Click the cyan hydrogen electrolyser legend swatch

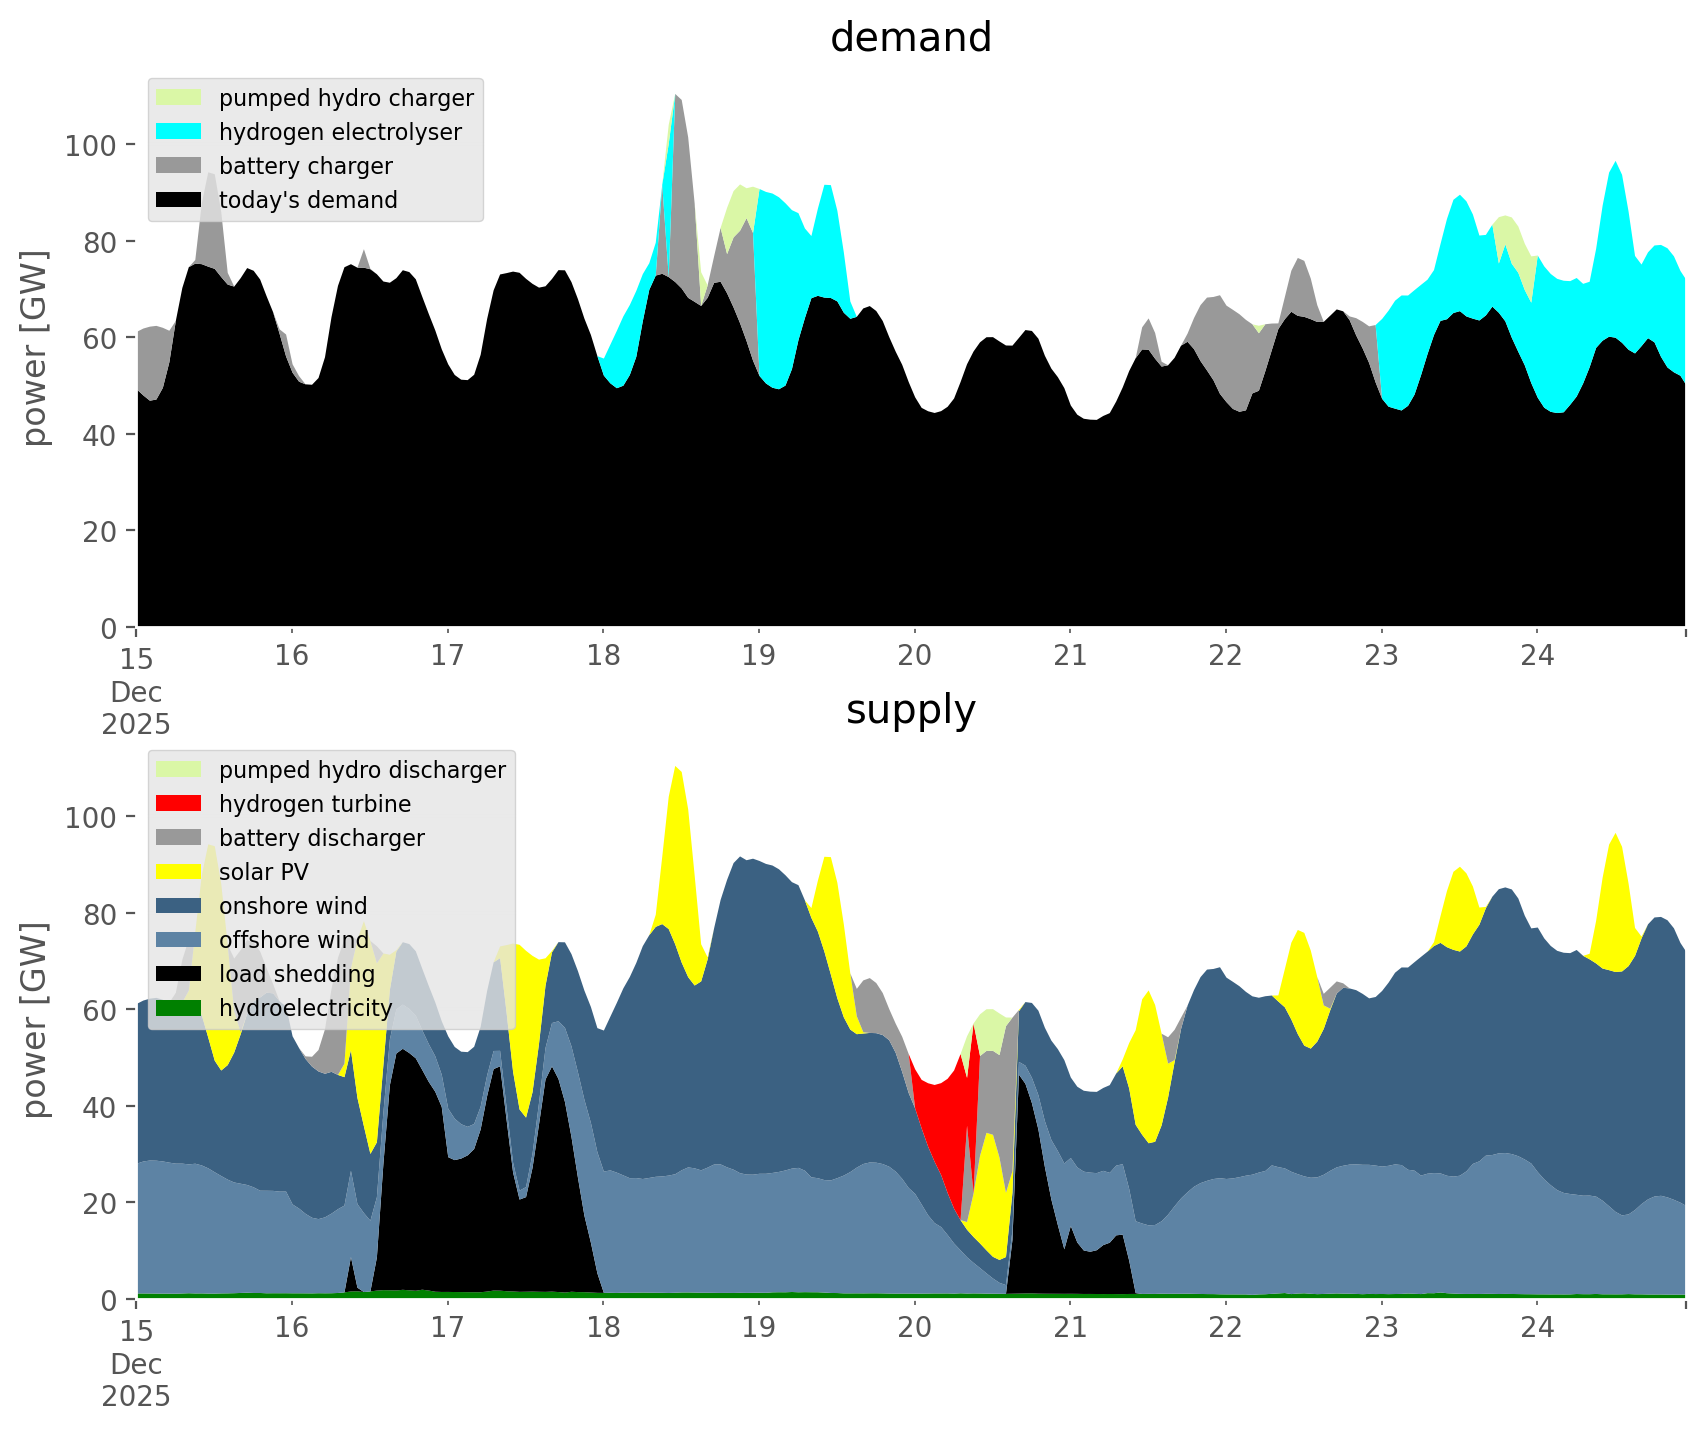179,132
